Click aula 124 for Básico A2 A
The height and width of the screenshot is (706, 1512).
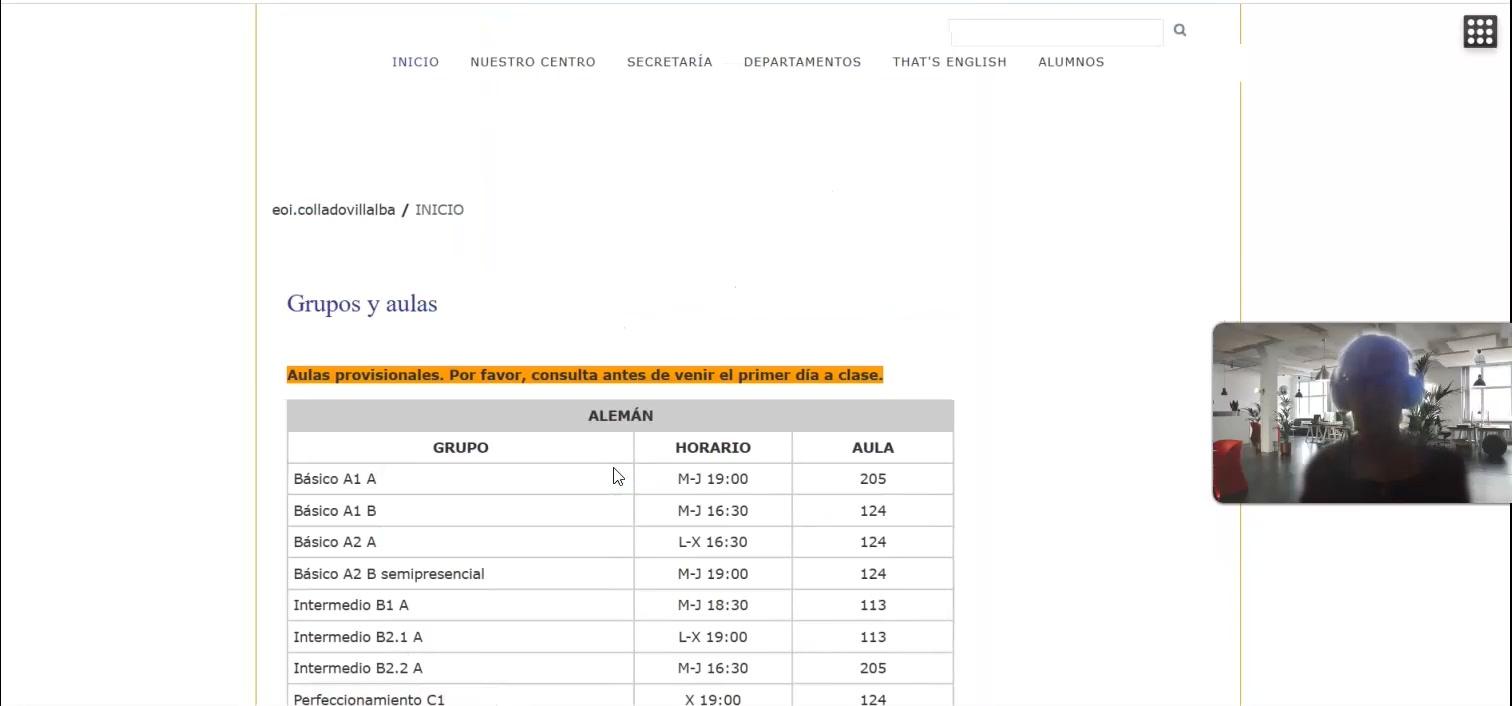pyautogui.click(x=873, y=542)
